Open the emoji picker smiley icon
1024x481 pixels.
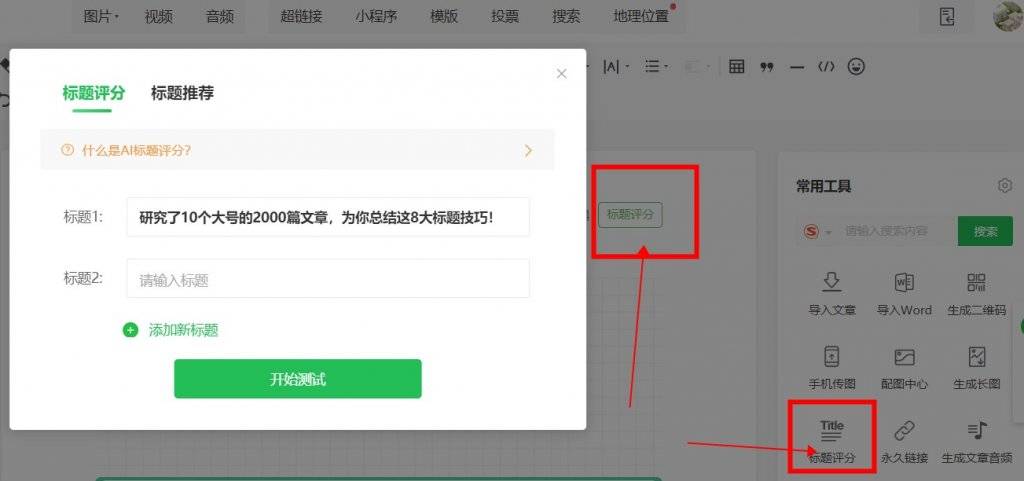(x=856, y=66)
